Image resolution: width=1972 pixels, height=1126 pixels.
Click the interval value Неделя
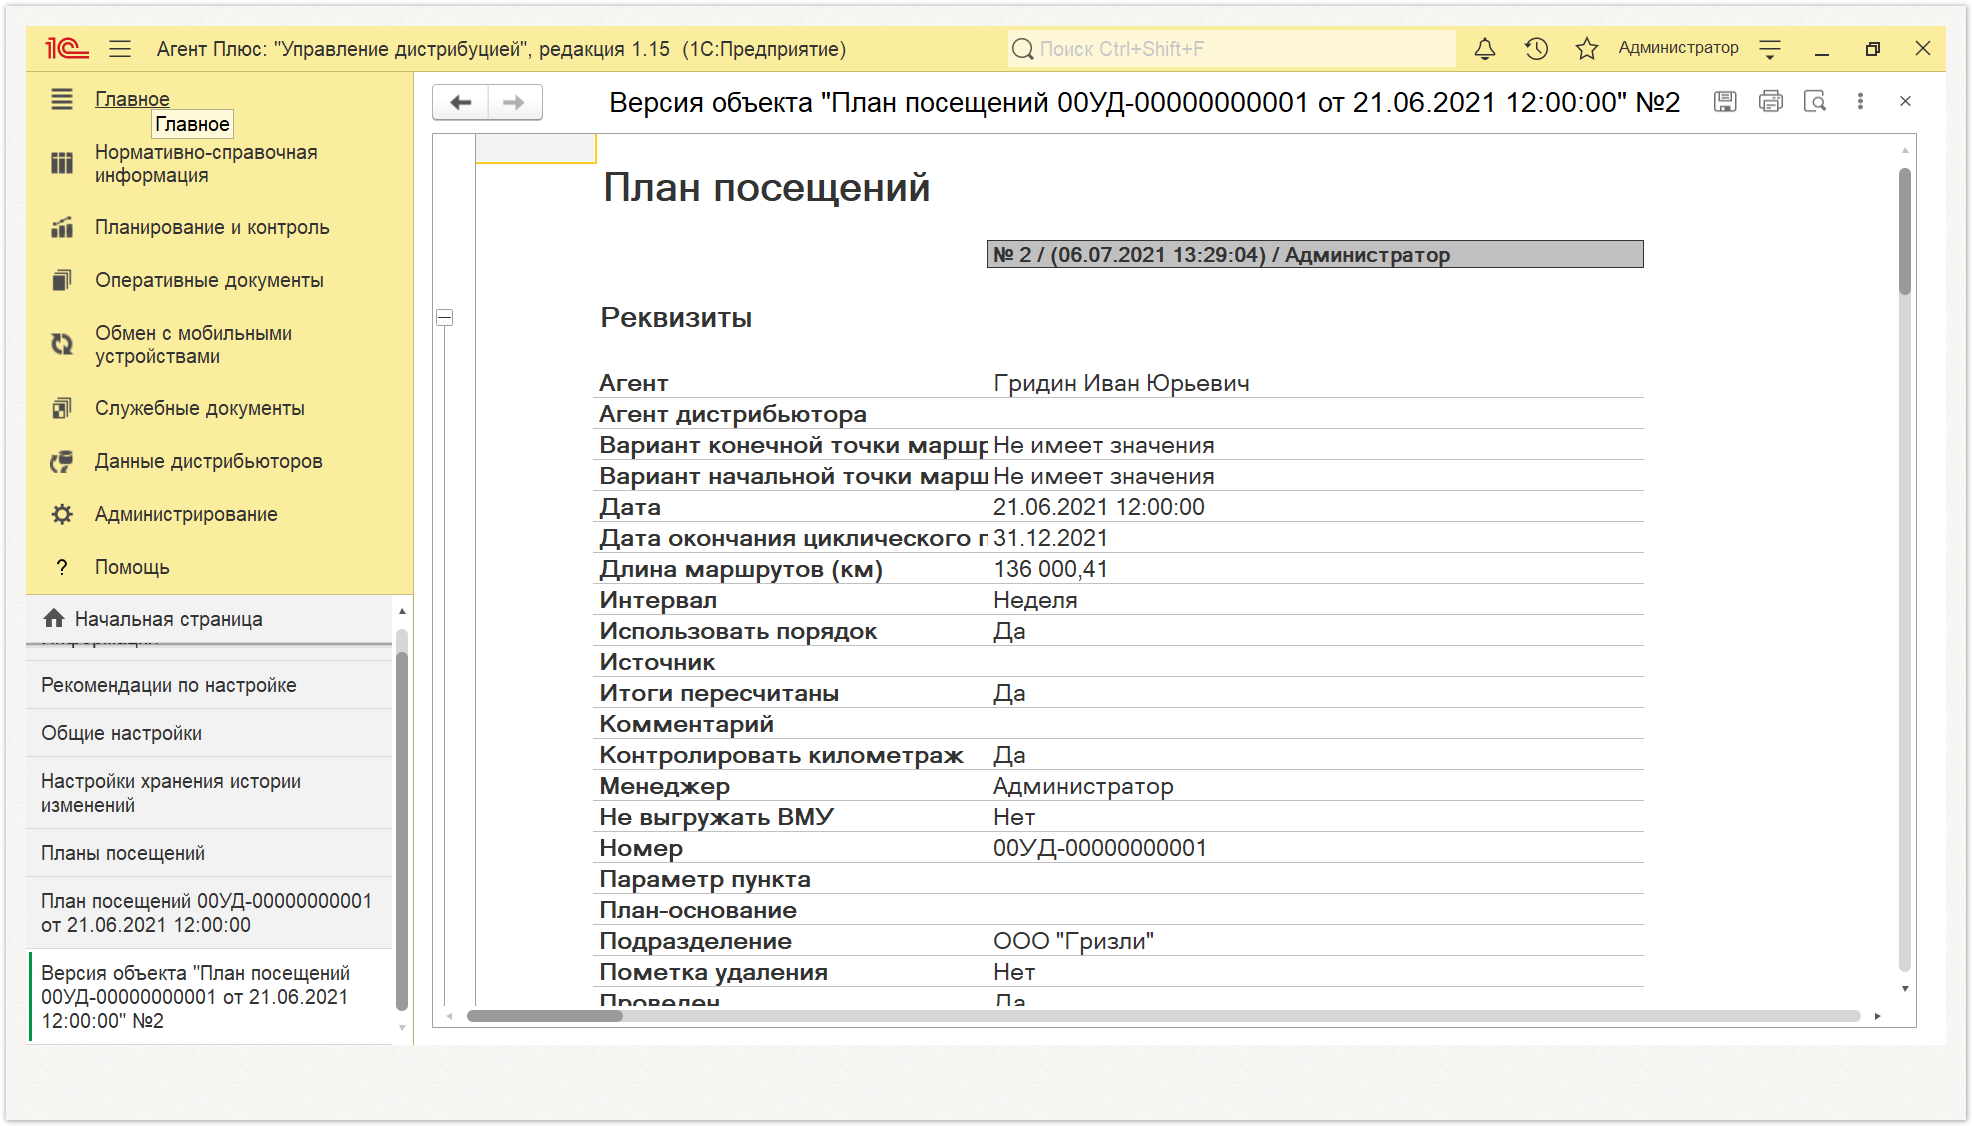click(1035, 600)
